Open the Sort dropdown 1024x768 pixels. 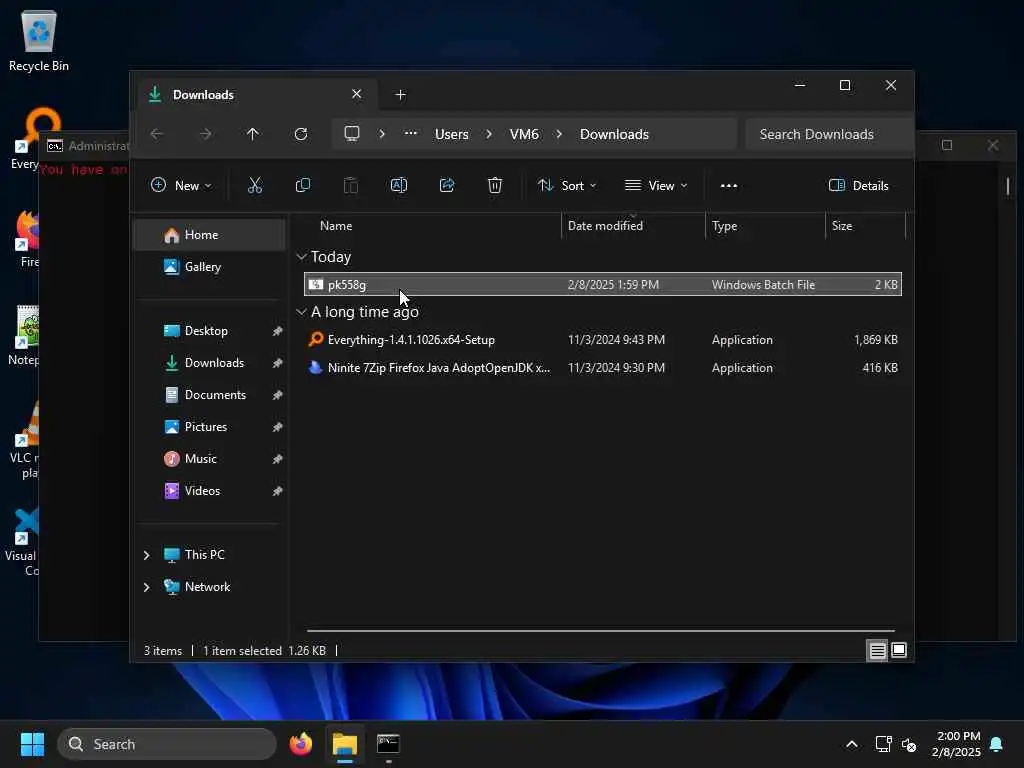point(566,185)
